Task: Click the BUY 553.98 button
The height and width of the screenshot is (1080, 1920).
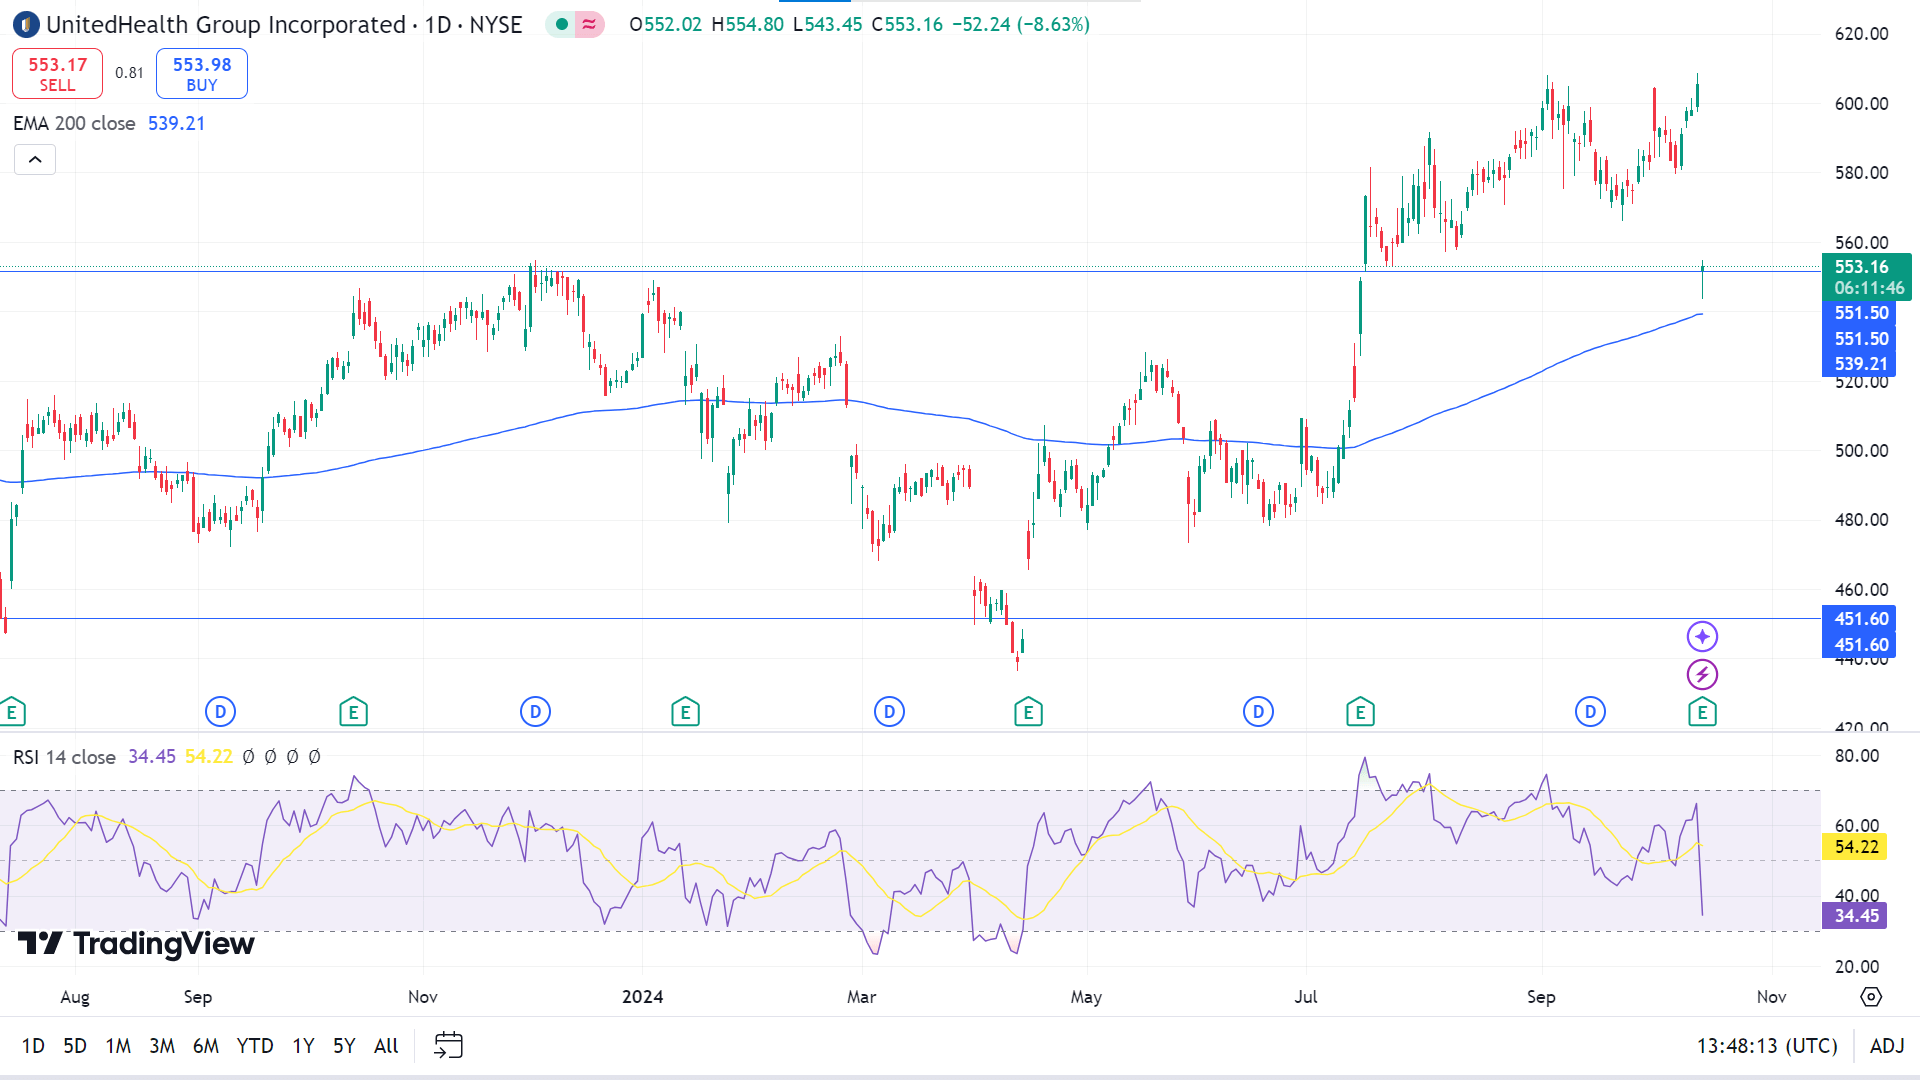Action: coord(201,74)
